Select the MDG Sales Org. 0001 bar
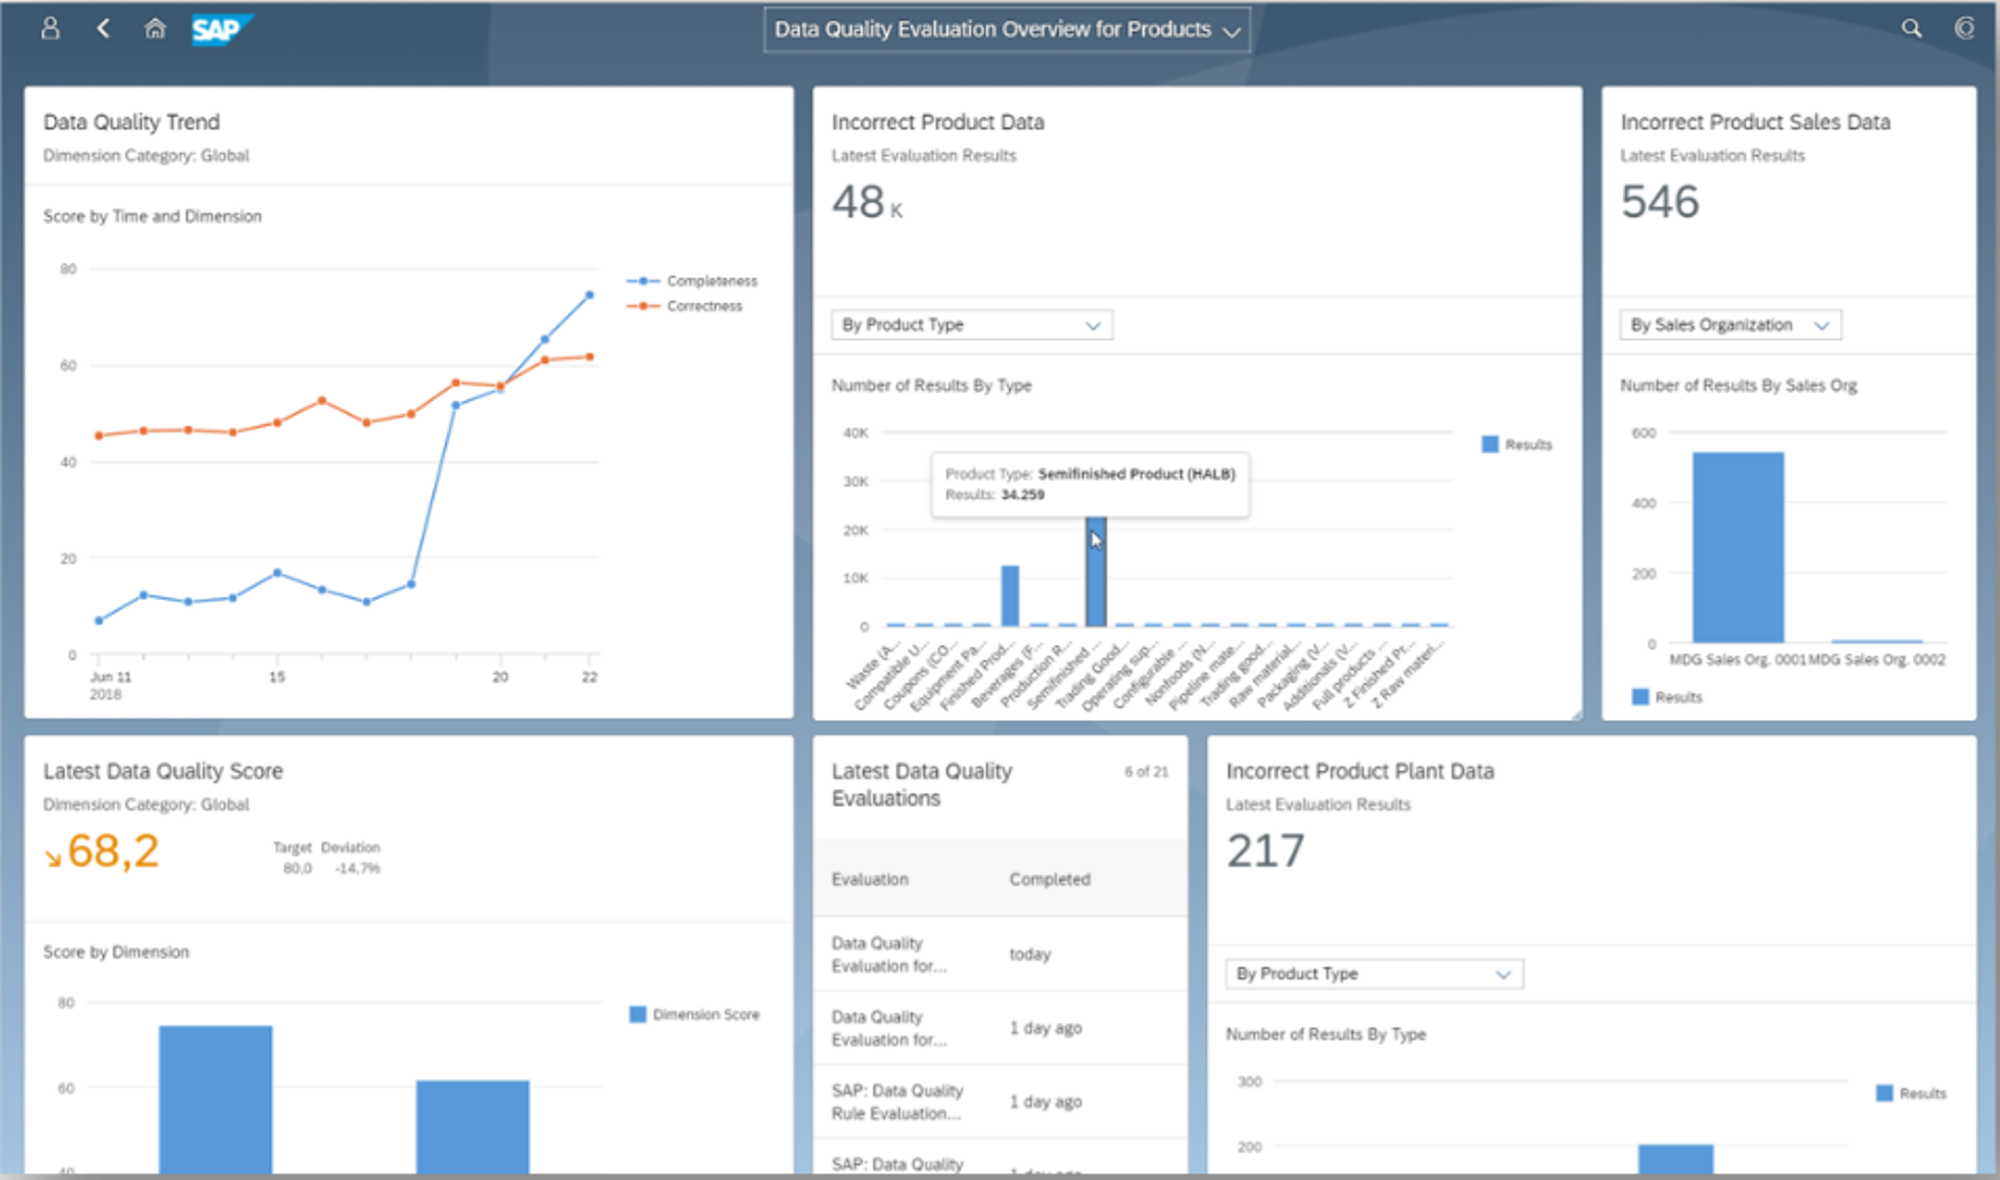This screenshot has height=1180, width=2000. tap(1738, 547)
